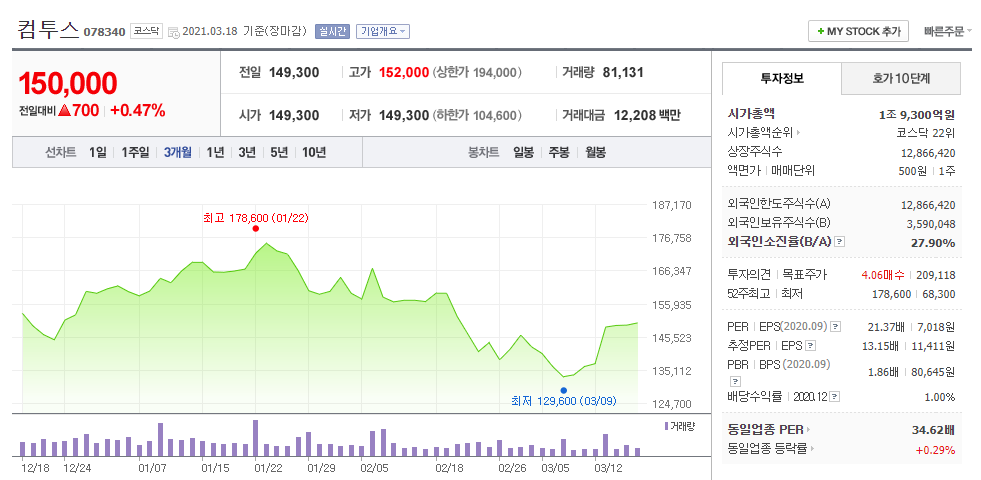Select the 5년 line chart period
Viewport: 981px width, 480px height.
pos(279,152)
